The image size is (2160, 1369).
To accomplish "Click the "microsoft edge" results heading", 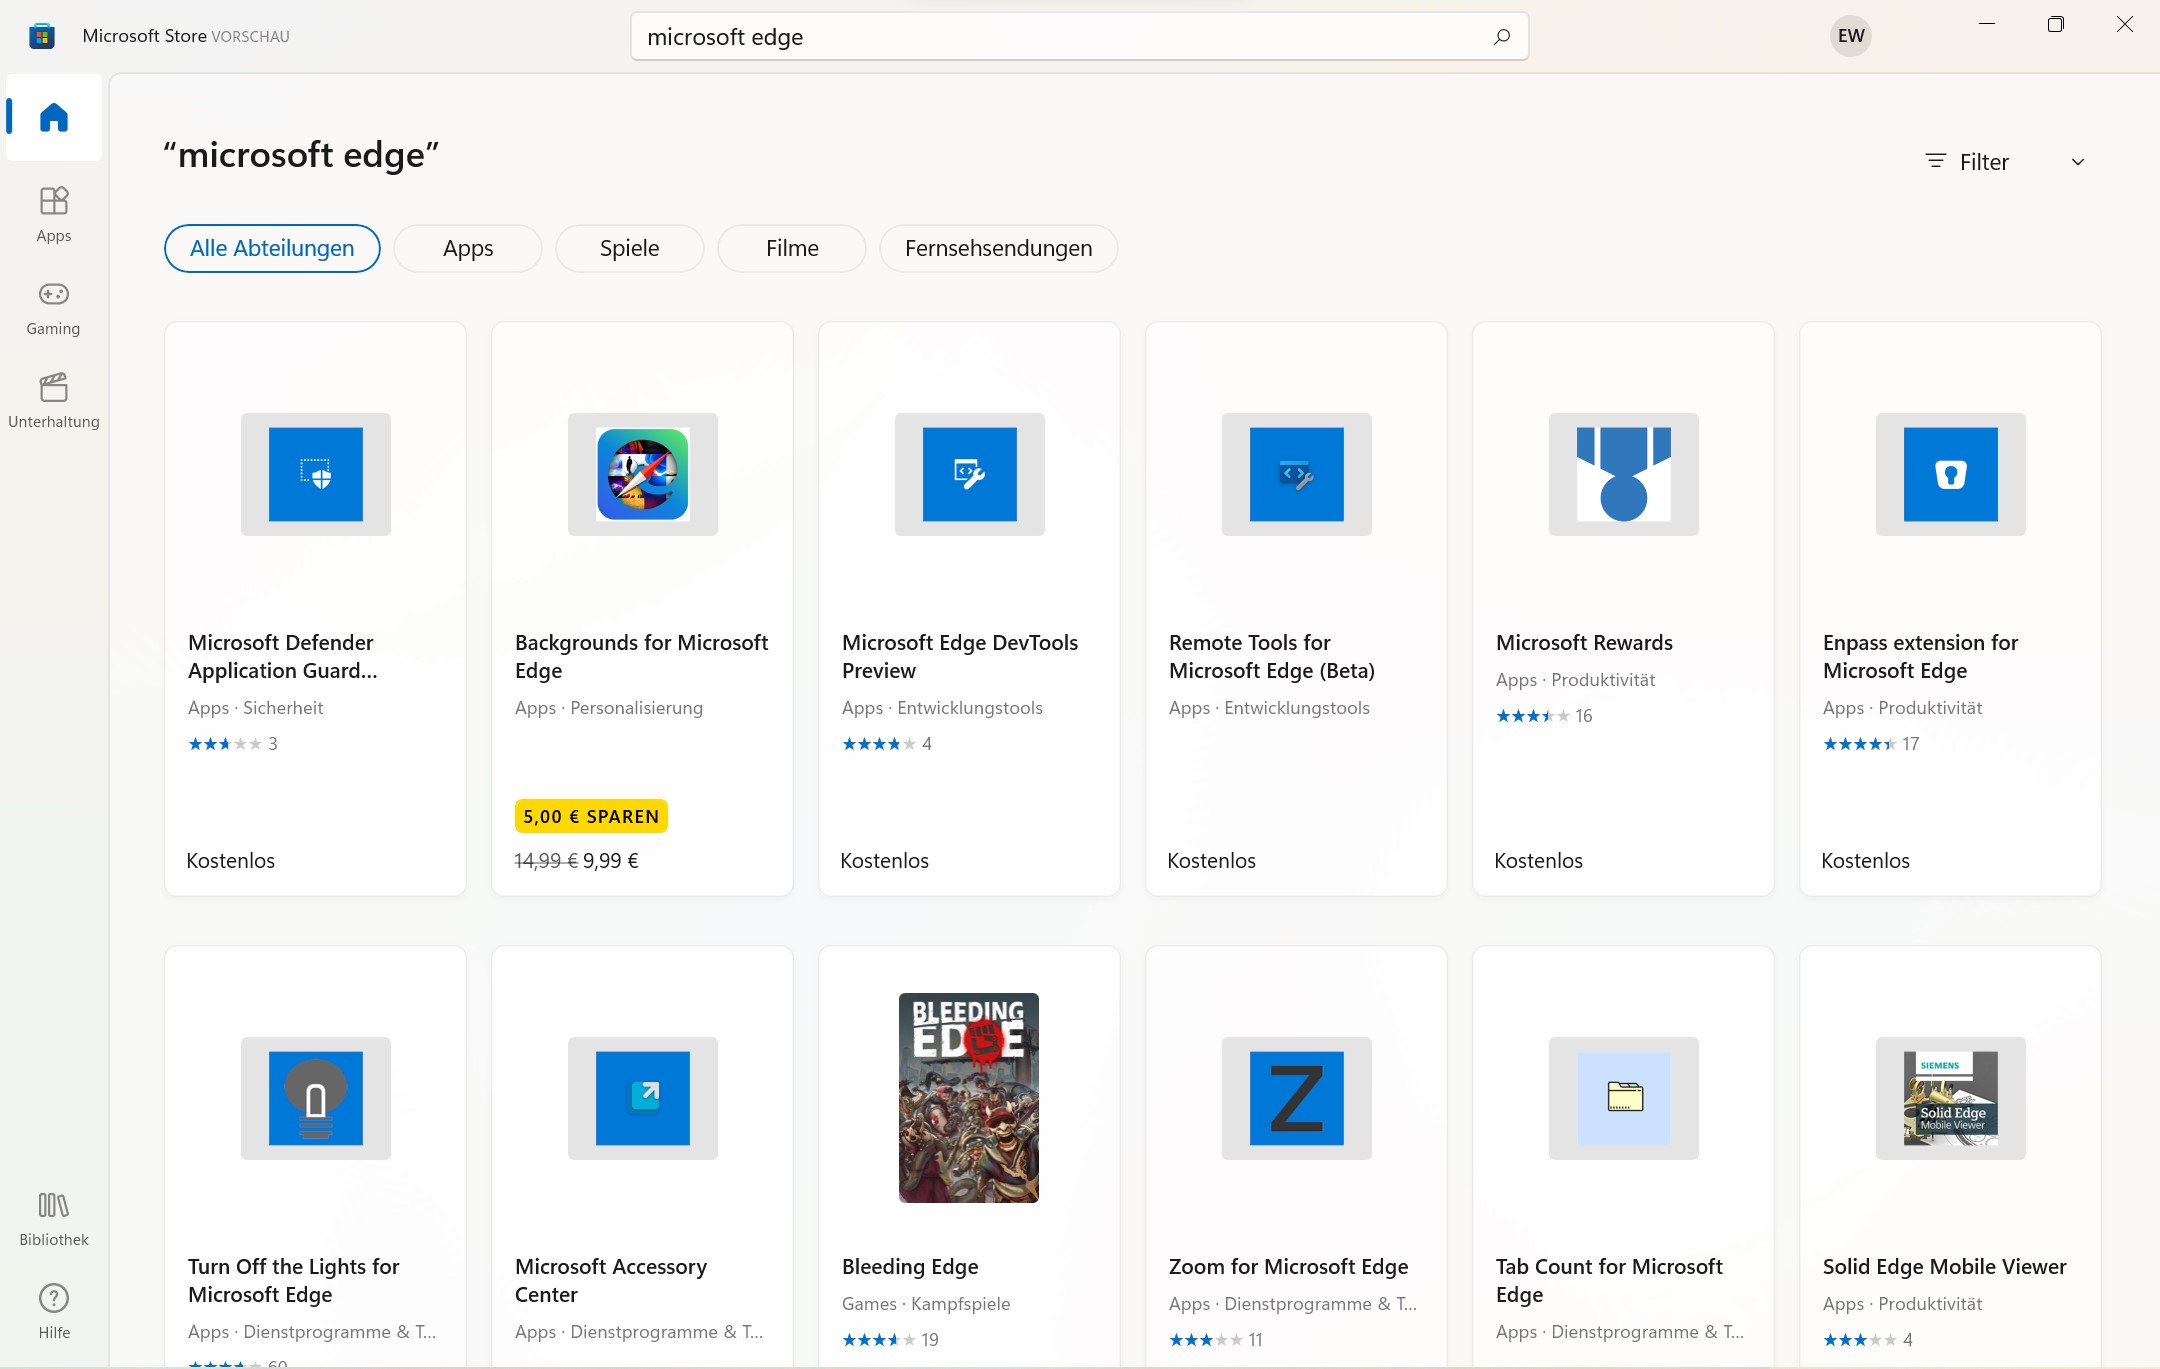I will point(301,155).
